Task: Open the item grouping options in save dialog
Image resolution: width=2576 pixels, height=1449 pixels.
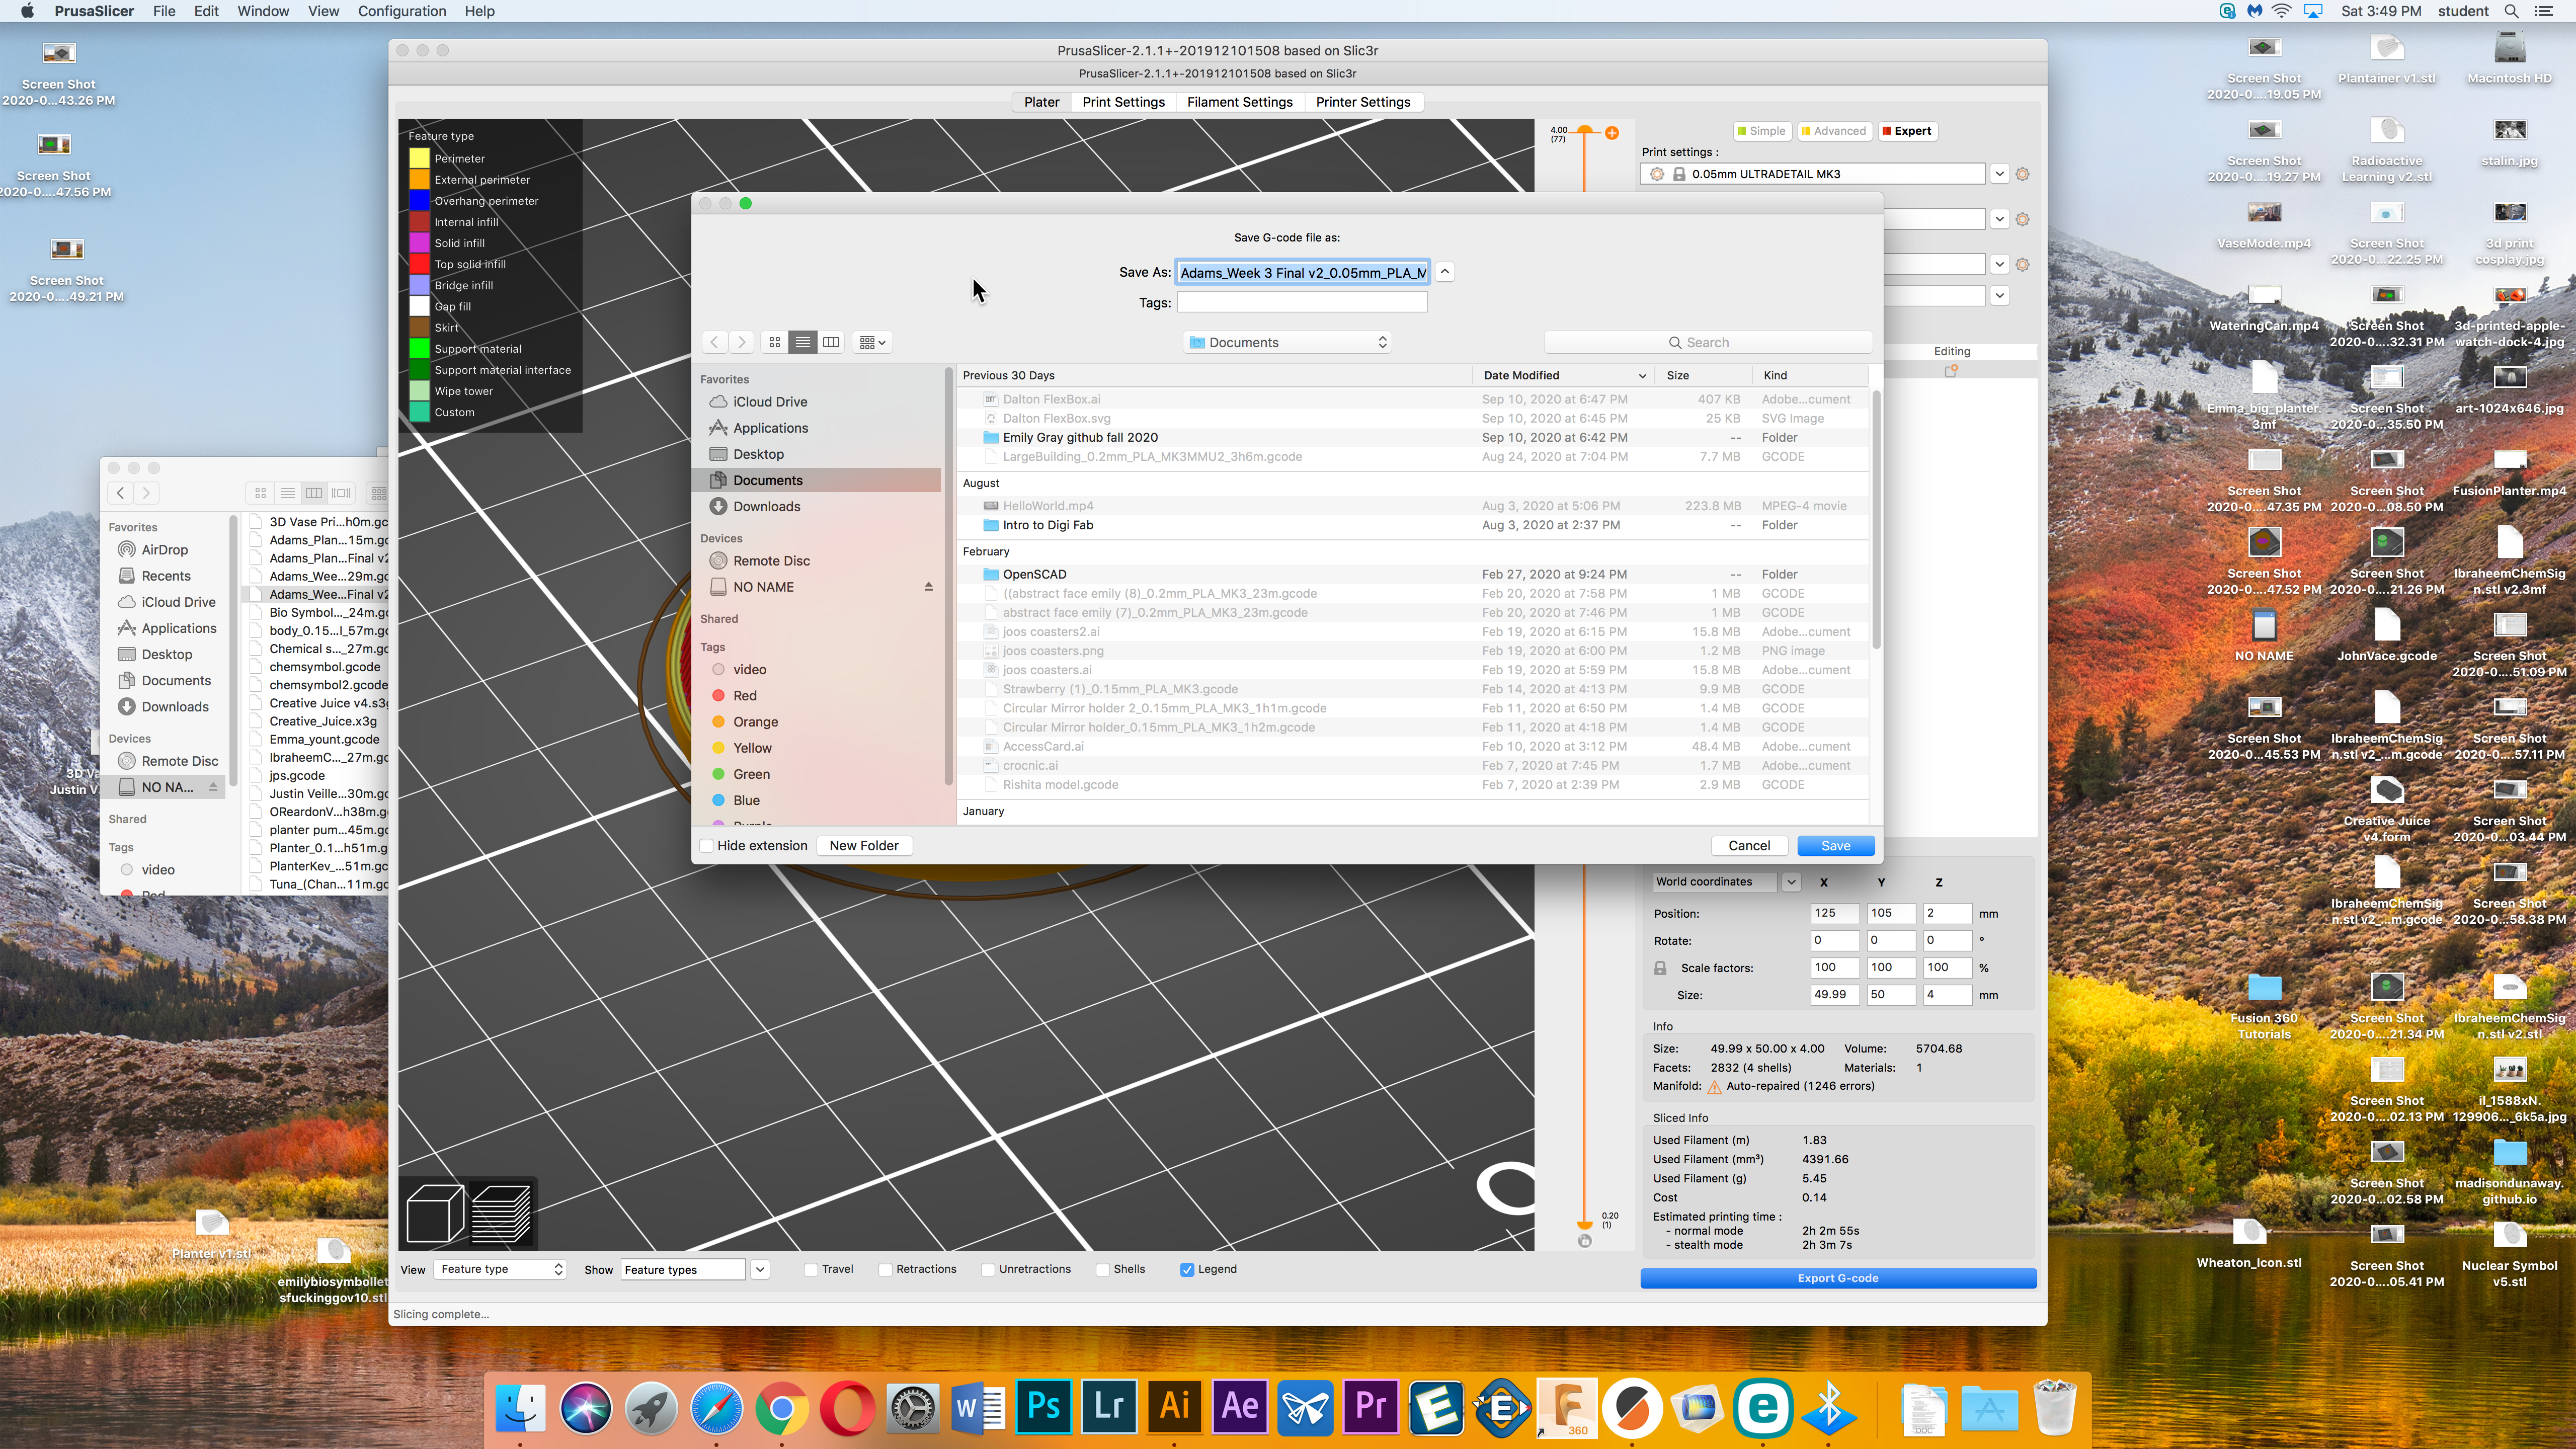Action: coord(872,342)
